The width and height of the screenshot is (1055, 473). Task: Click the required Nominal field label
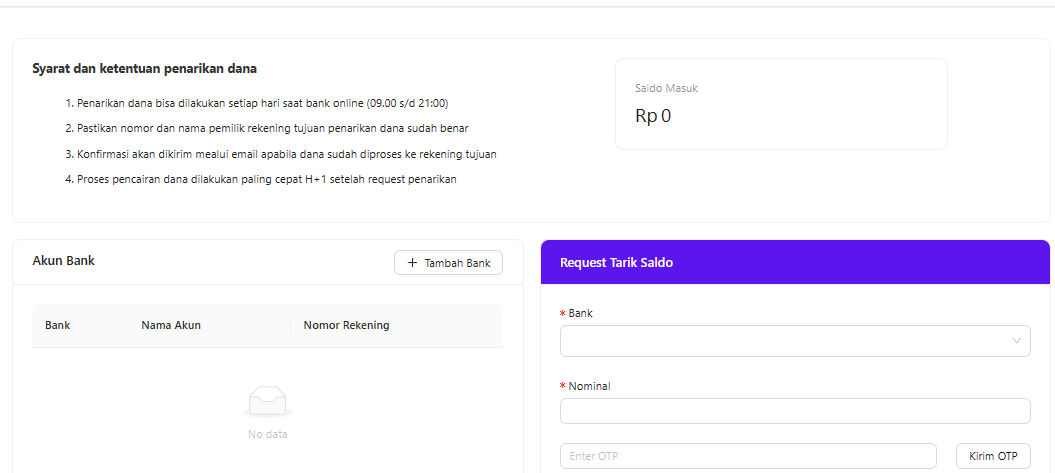pos(589,386)
